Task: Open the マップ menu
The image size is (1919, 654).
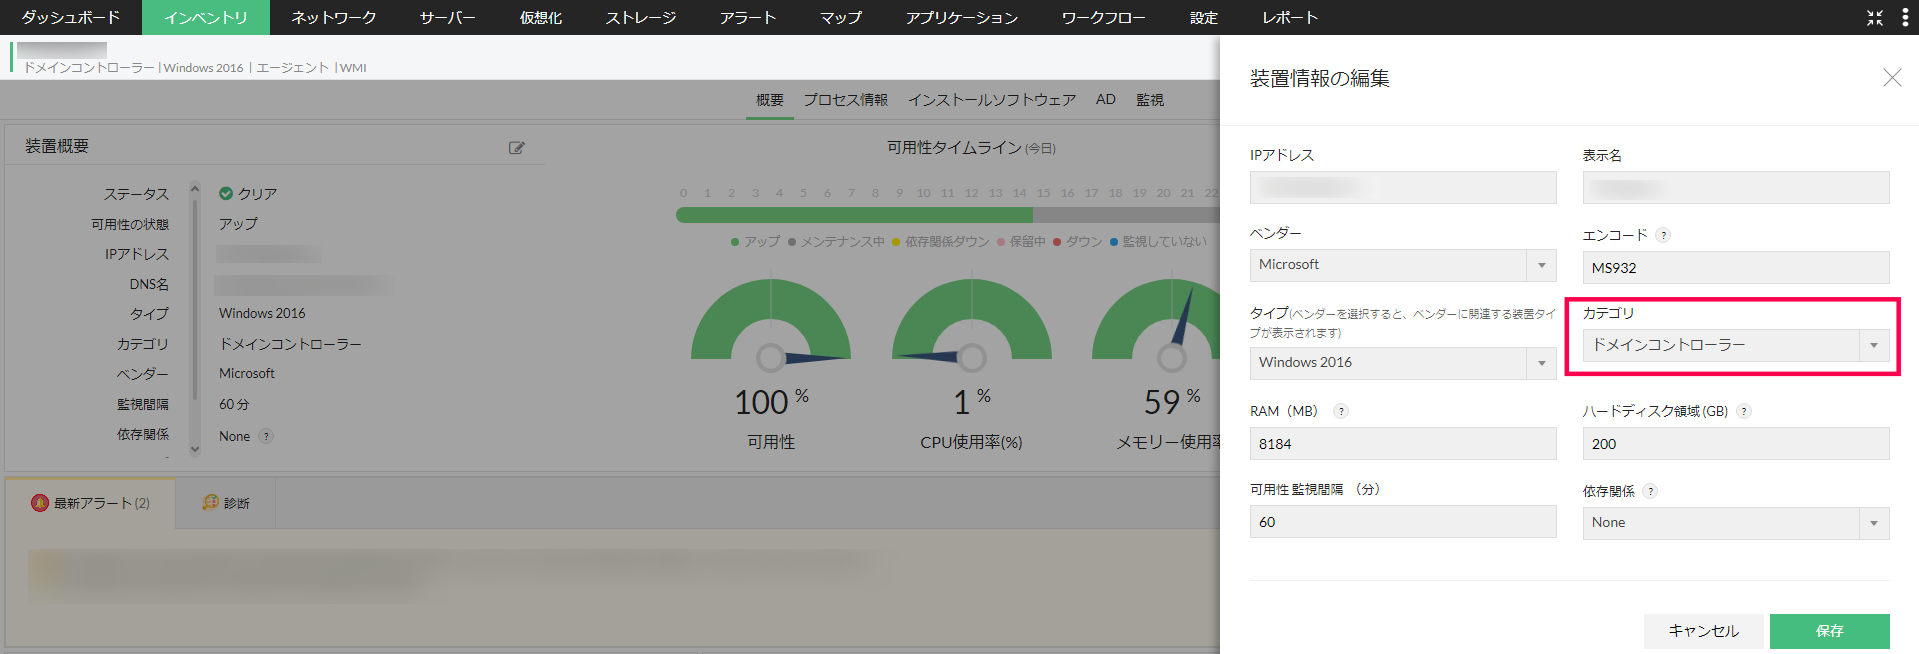Action: pos(841,17)
